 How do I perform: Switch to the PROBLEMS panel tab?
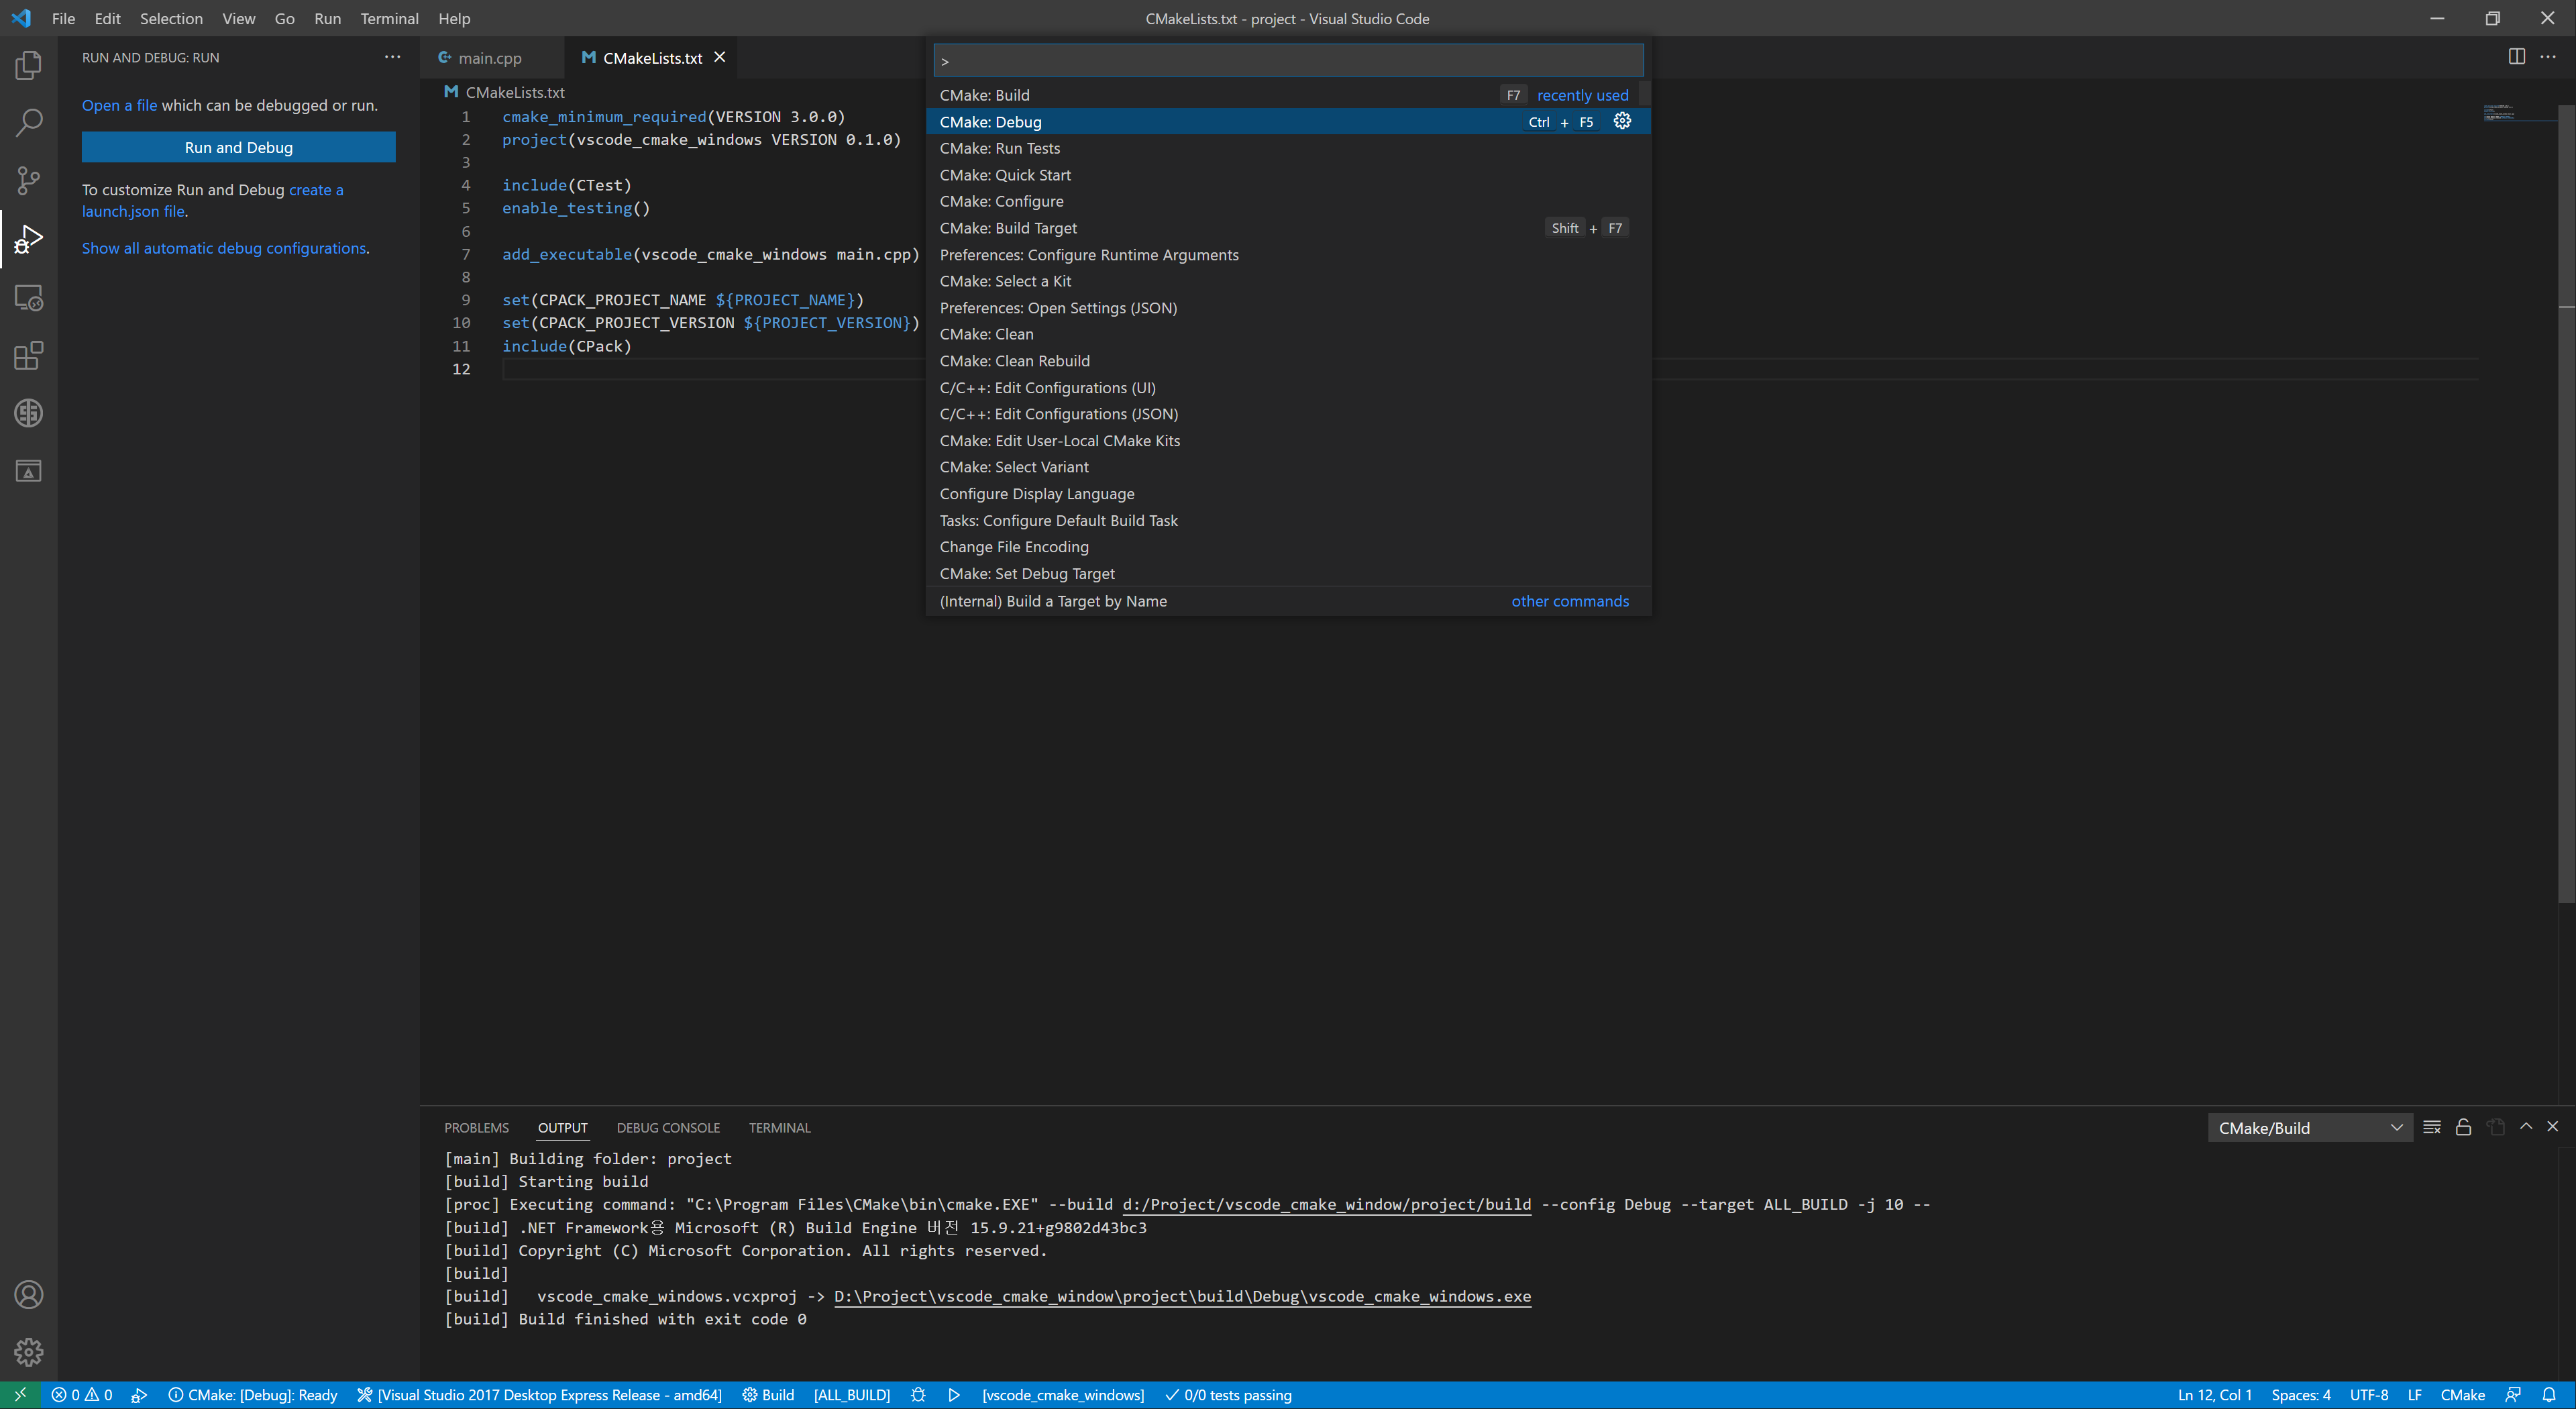point(476,1128)
